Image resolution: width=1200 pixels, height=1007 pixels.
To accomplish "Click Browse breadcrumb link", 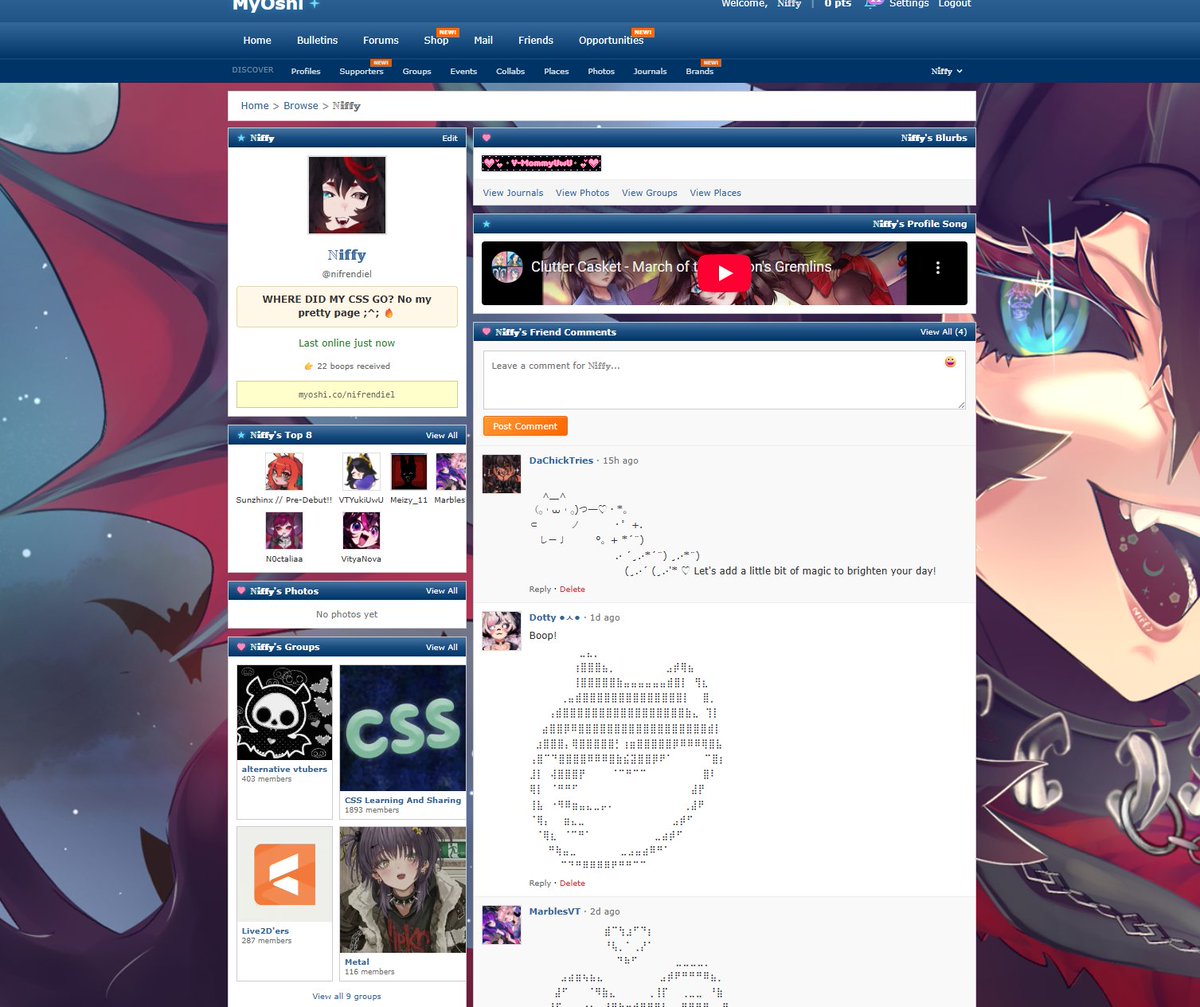I will [300, 105].
